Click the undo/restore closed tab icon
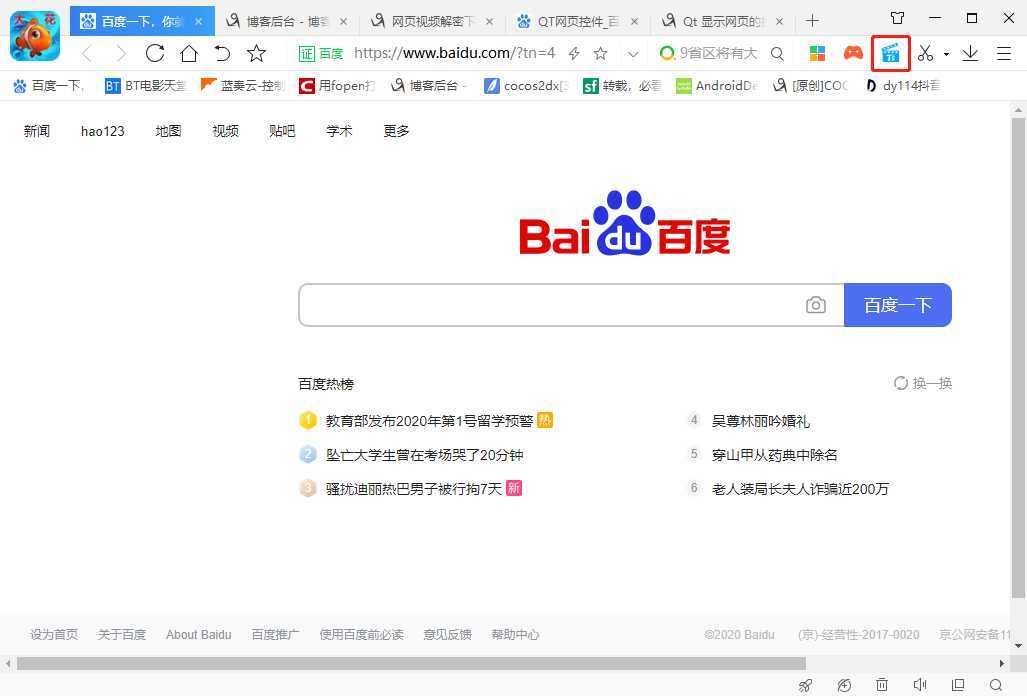Image resolution: width=1027 pixels, height=696 pixels. 223,53
